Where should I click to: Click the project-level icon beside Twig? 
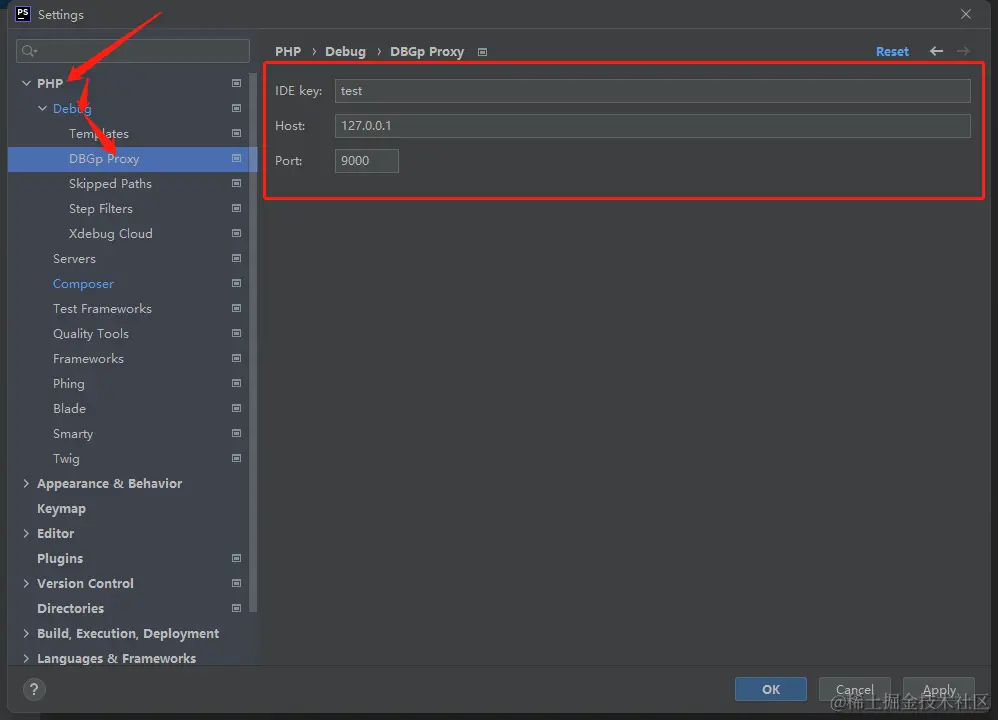(x=236, y=458)
